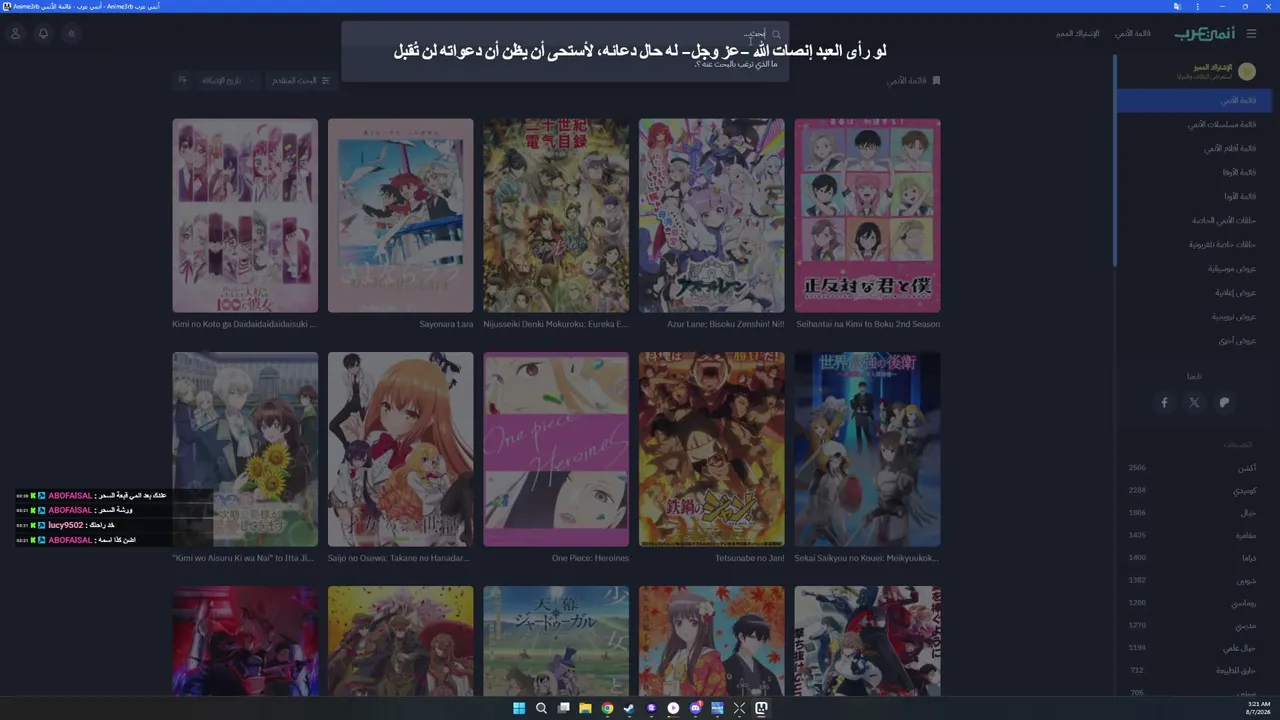This screenshot has width=1280, height=720.
Task: Open sidebar item قائمة الأونا
Action: pos(1194,196)
